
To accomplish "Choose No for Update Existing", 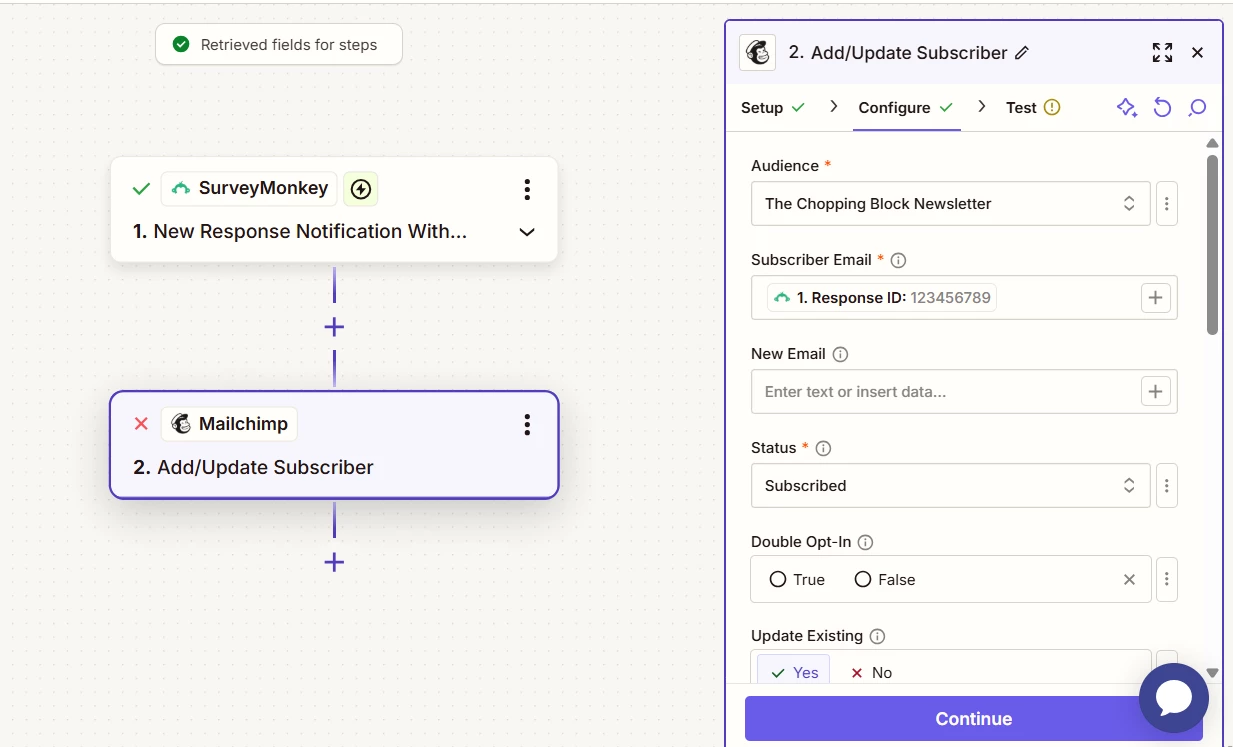I will [x=871, y=673].
